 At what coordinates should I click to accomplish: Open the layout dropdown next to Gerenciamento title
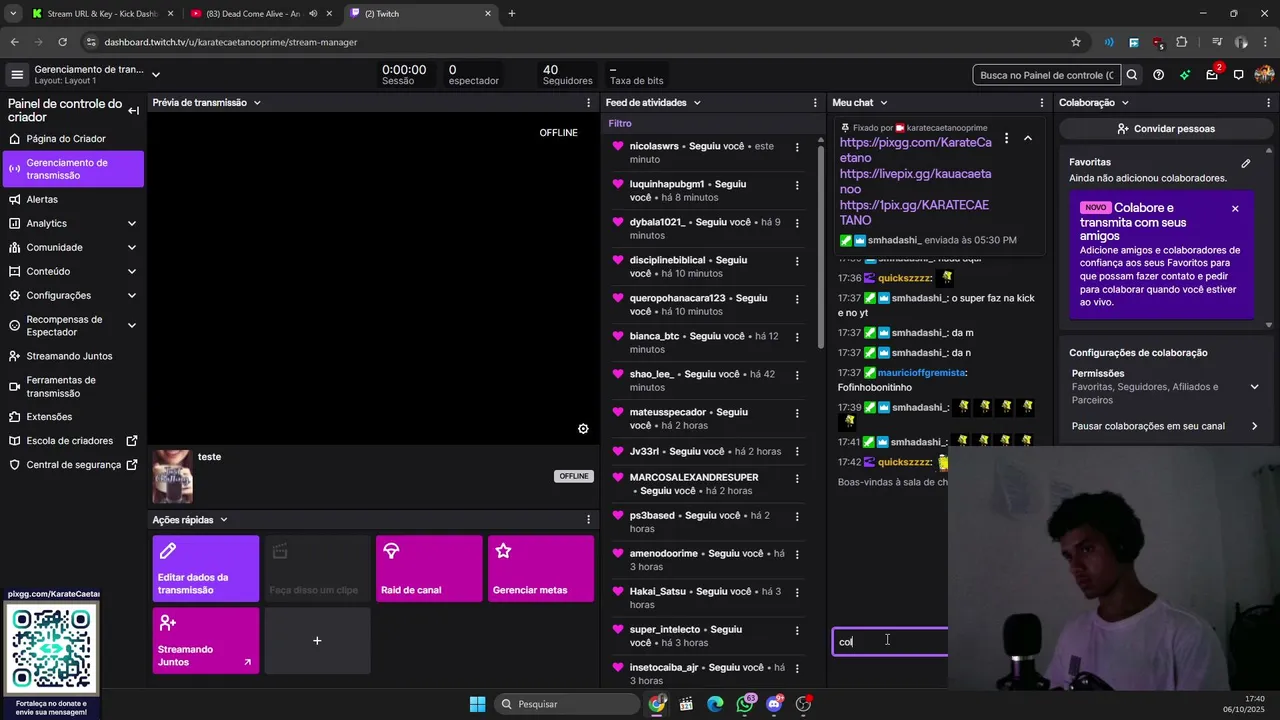(155, 75)
